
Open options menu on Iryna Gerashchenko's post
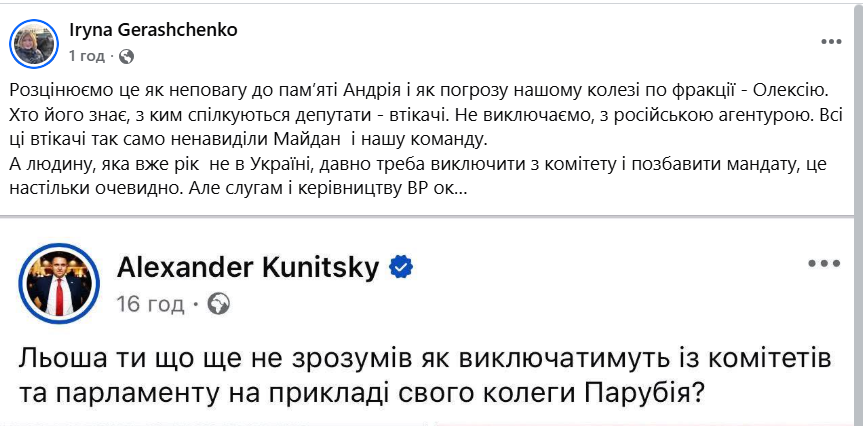point(831,42)
